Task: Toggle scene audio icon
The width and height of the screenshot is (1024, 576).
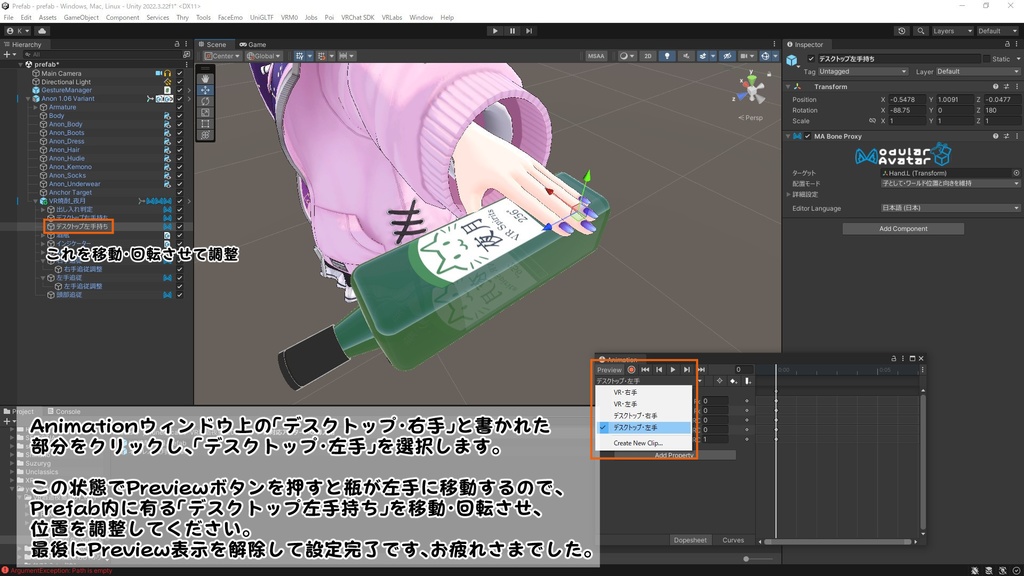Action: pos(686,56)
